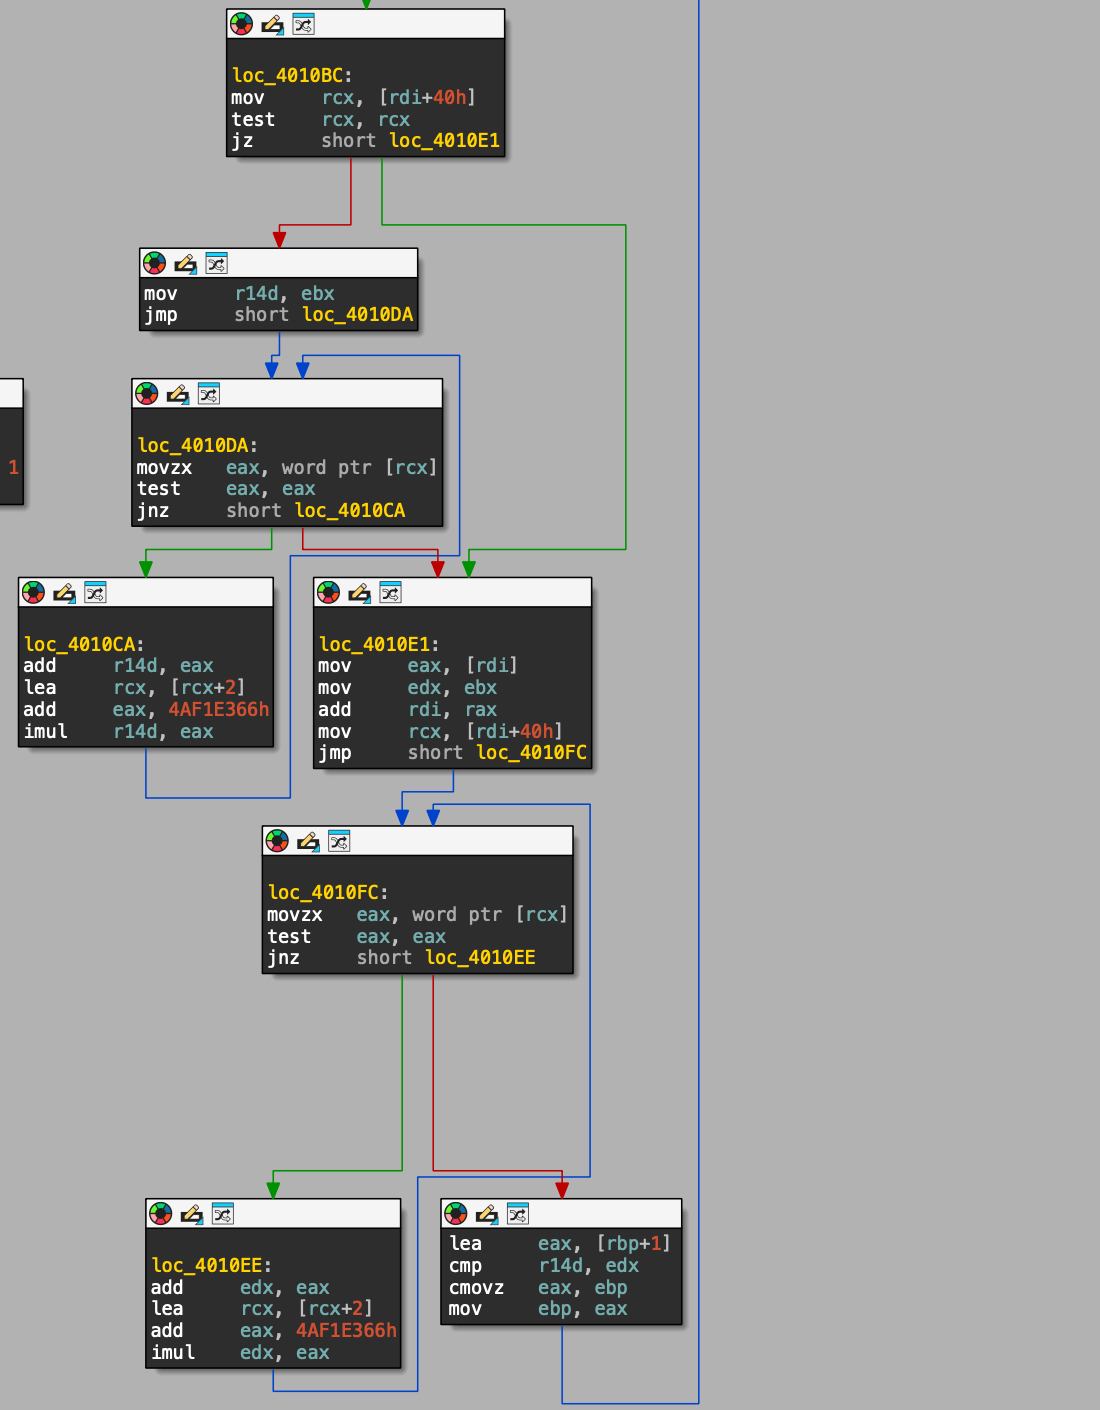Click pencil edit icon on 'lea eax, [rbp+1]' block
The width and height of the screenshot is (1100, 1410).
click(486, 1214)
